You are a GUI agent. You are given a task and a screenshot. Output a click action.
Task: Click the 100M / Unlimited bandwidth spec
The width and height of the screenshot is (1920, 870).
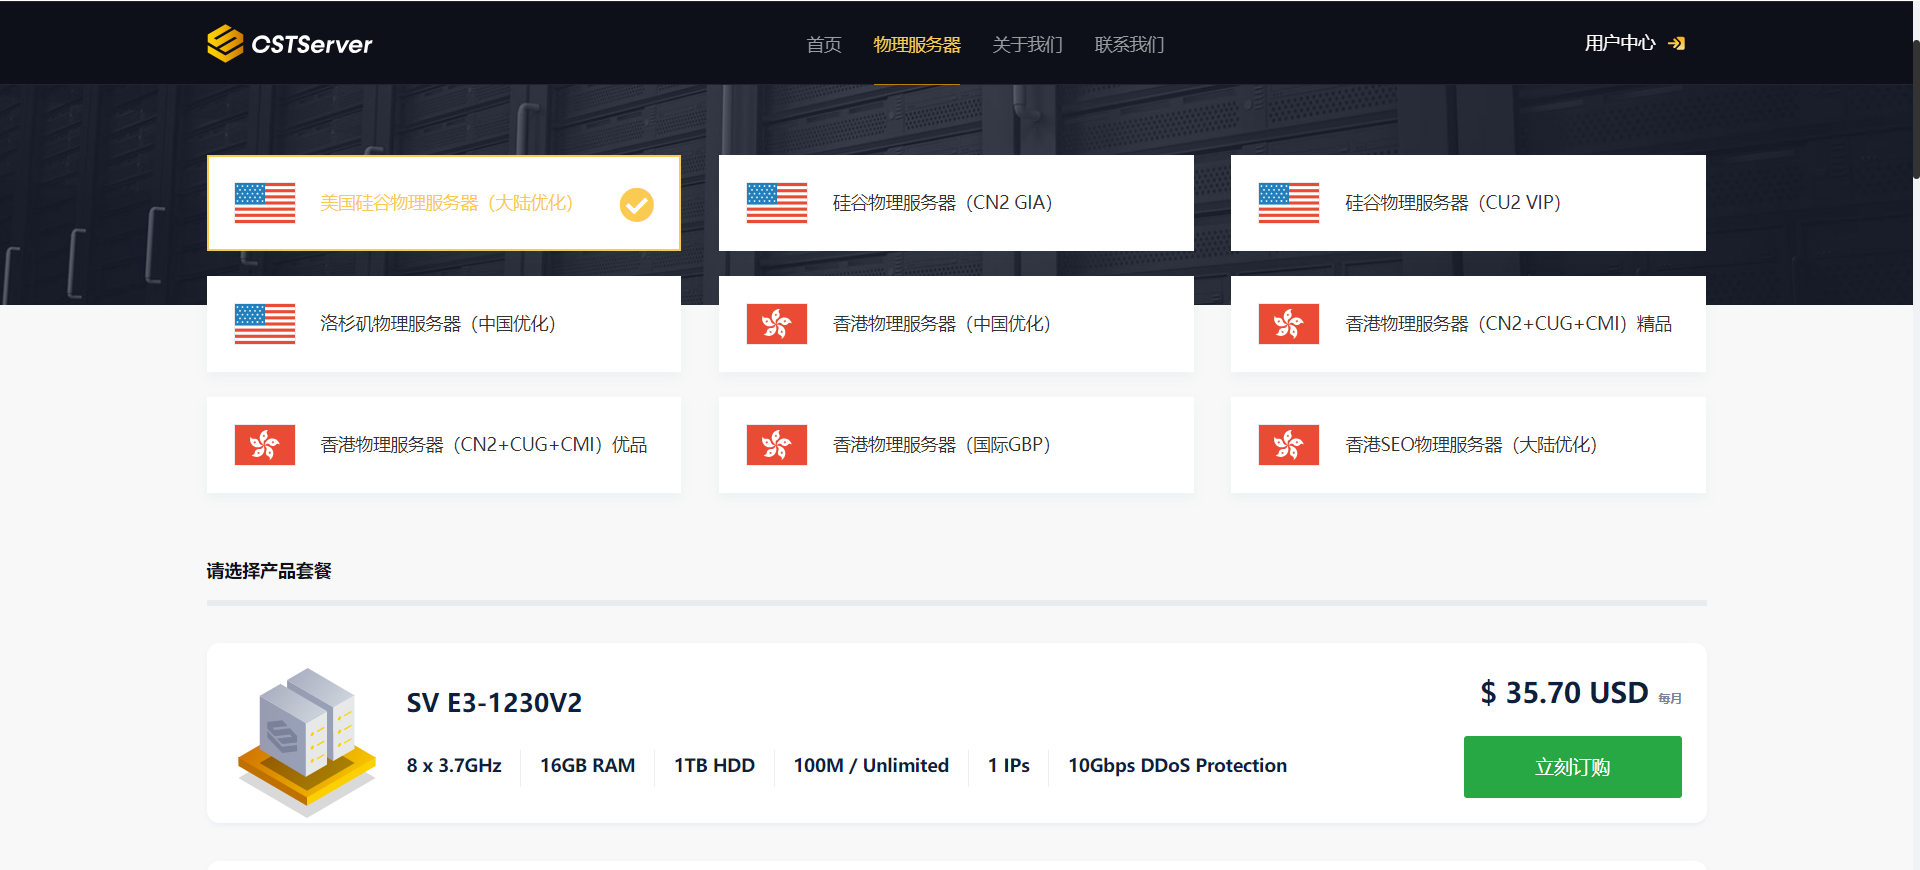click(x=871, y=766)
